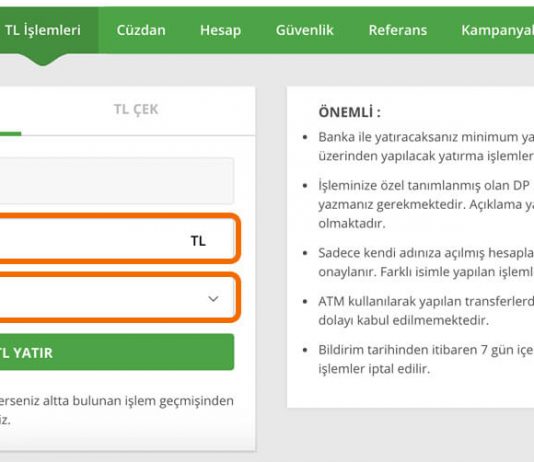Open the TL İşlemleri menu tab
Viewport: 534px width, 462px height.
[x=43, y=30]
